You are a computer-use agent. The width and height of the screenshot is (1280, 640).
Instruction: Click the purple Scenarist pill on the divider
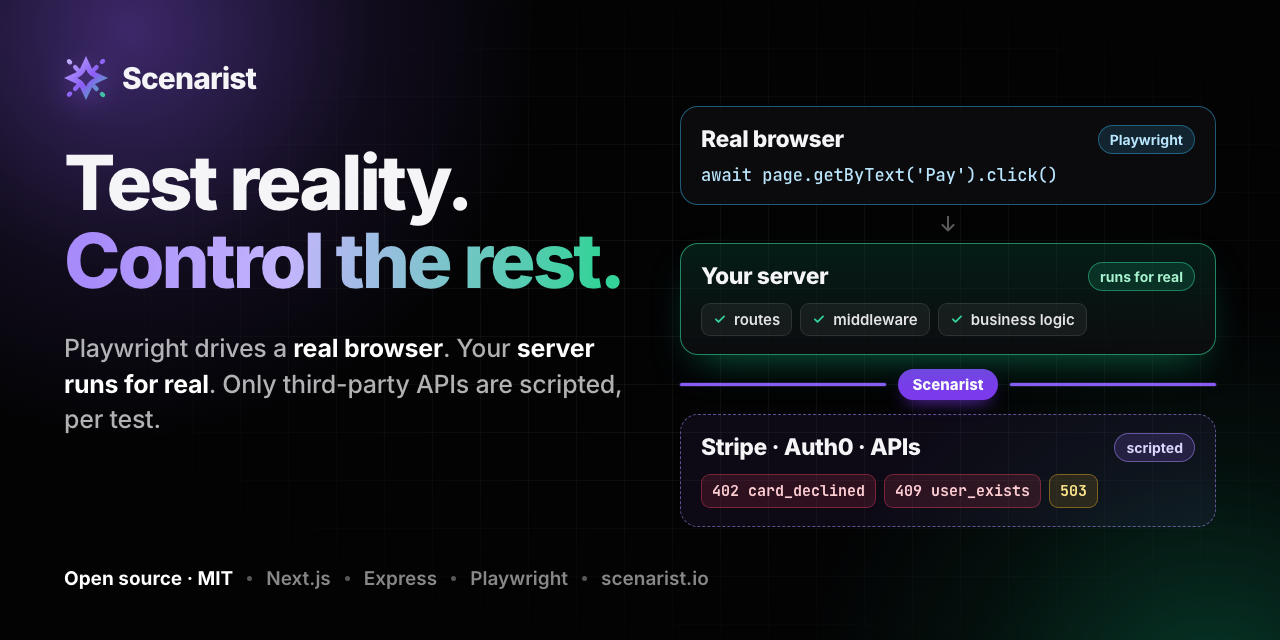tap(948, 385)
